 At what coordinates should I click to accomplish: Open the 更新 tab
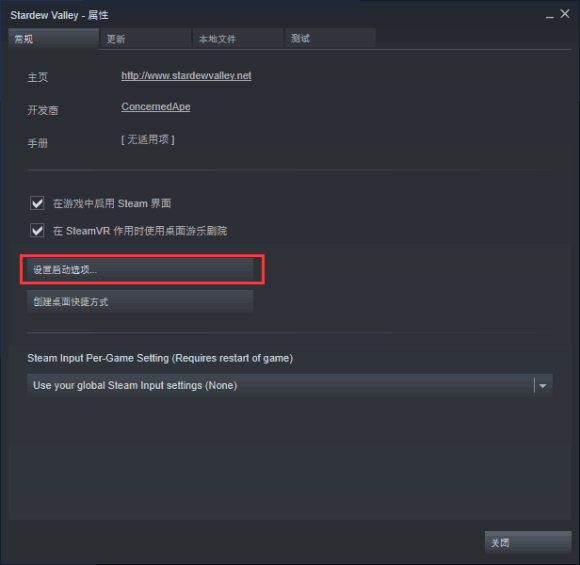tap(145, 38)
